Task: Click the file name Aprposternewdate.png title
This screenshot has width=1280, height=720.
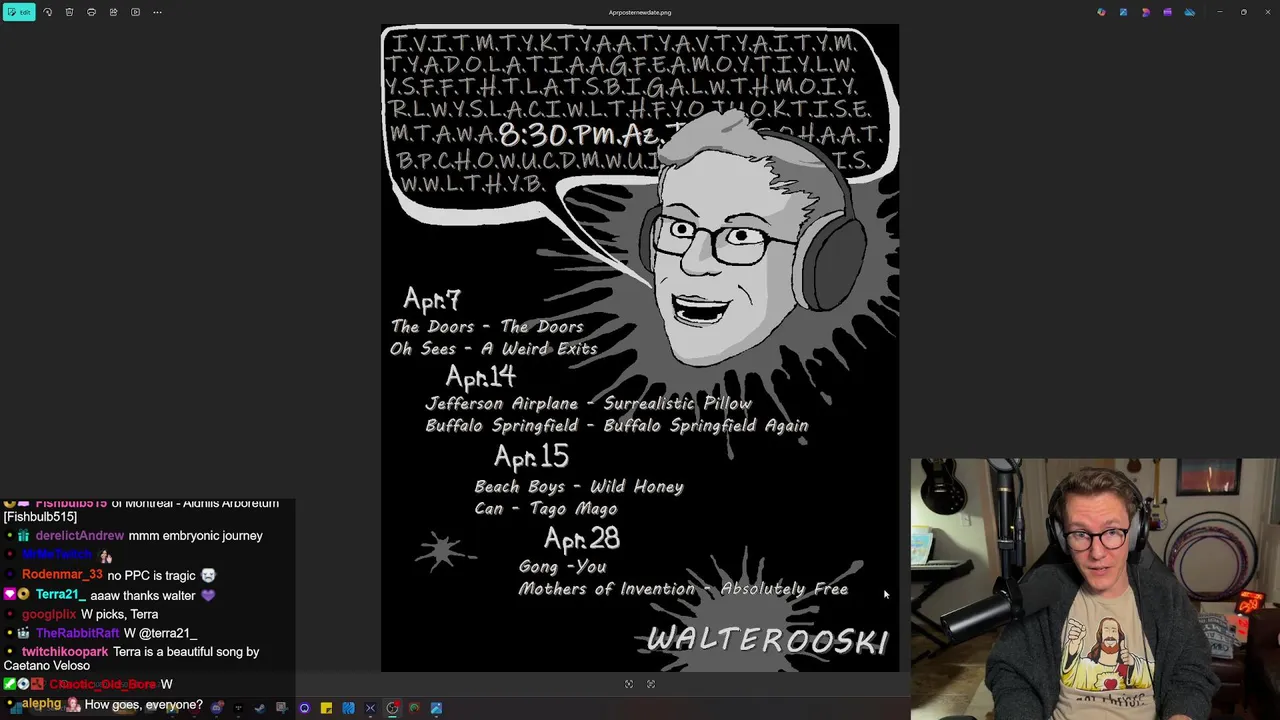Action: click(640, 12)
